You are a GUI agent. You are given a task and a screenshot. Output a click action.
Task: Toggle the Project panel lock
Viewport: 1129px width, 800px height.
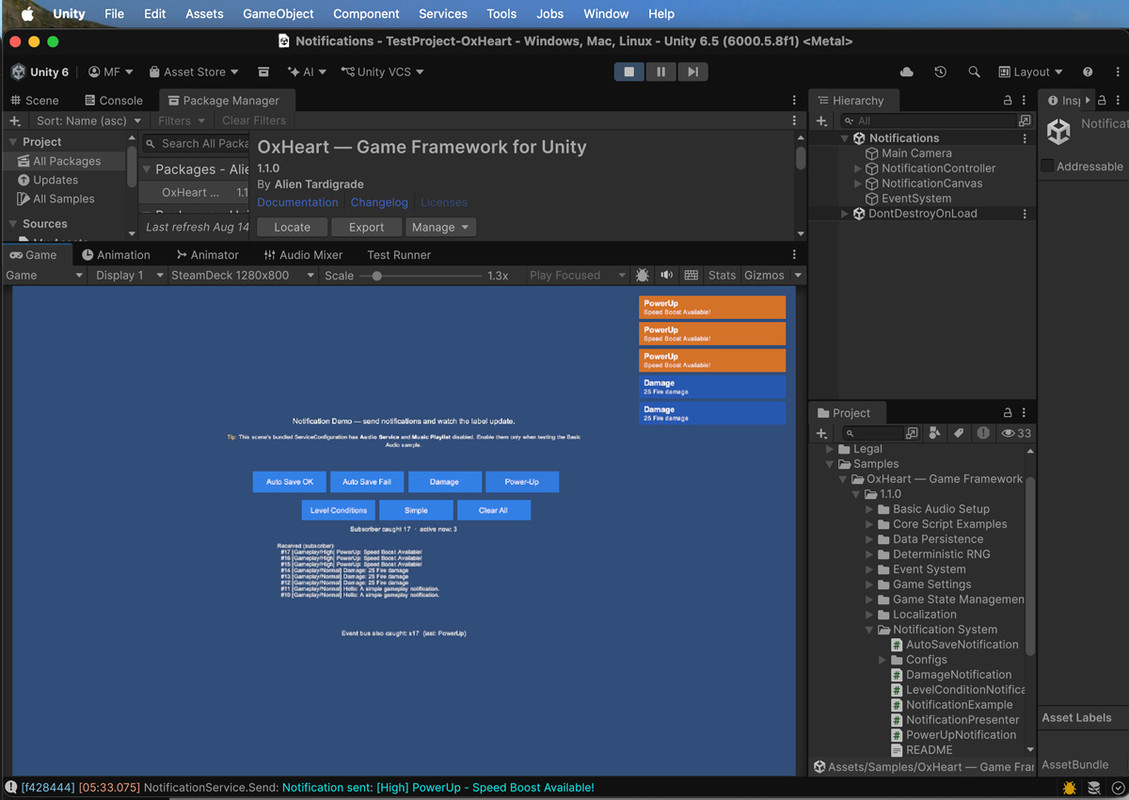[1007, 413]
